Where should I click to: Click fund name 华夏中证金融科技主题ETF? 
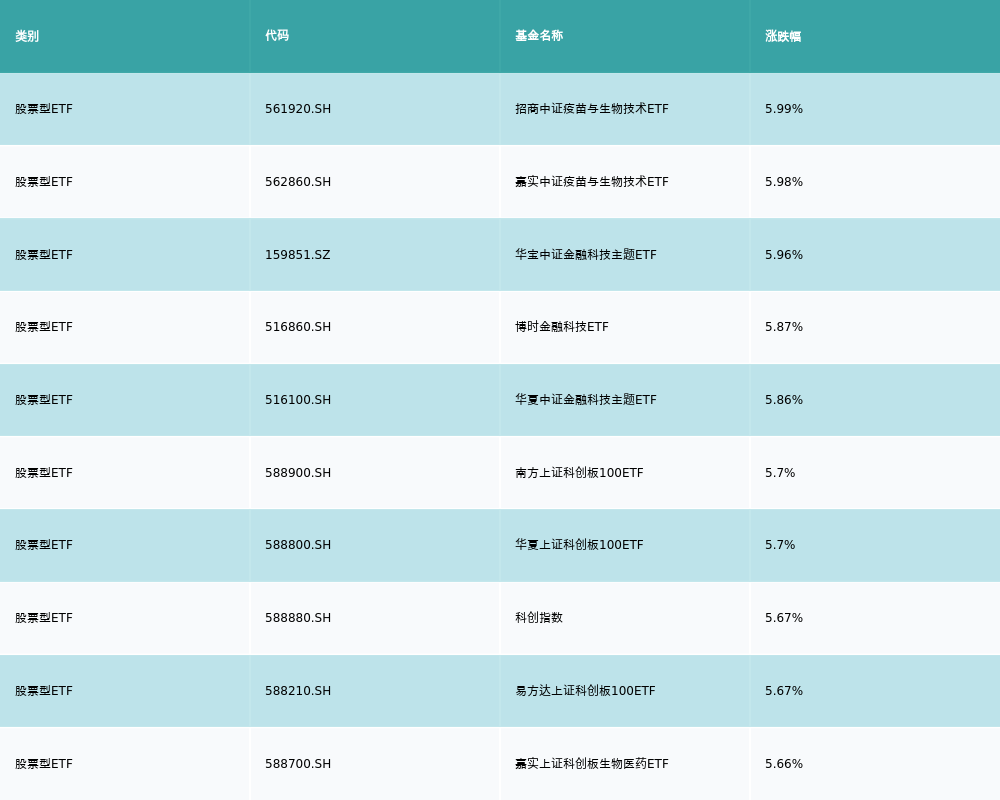(586, 400)
